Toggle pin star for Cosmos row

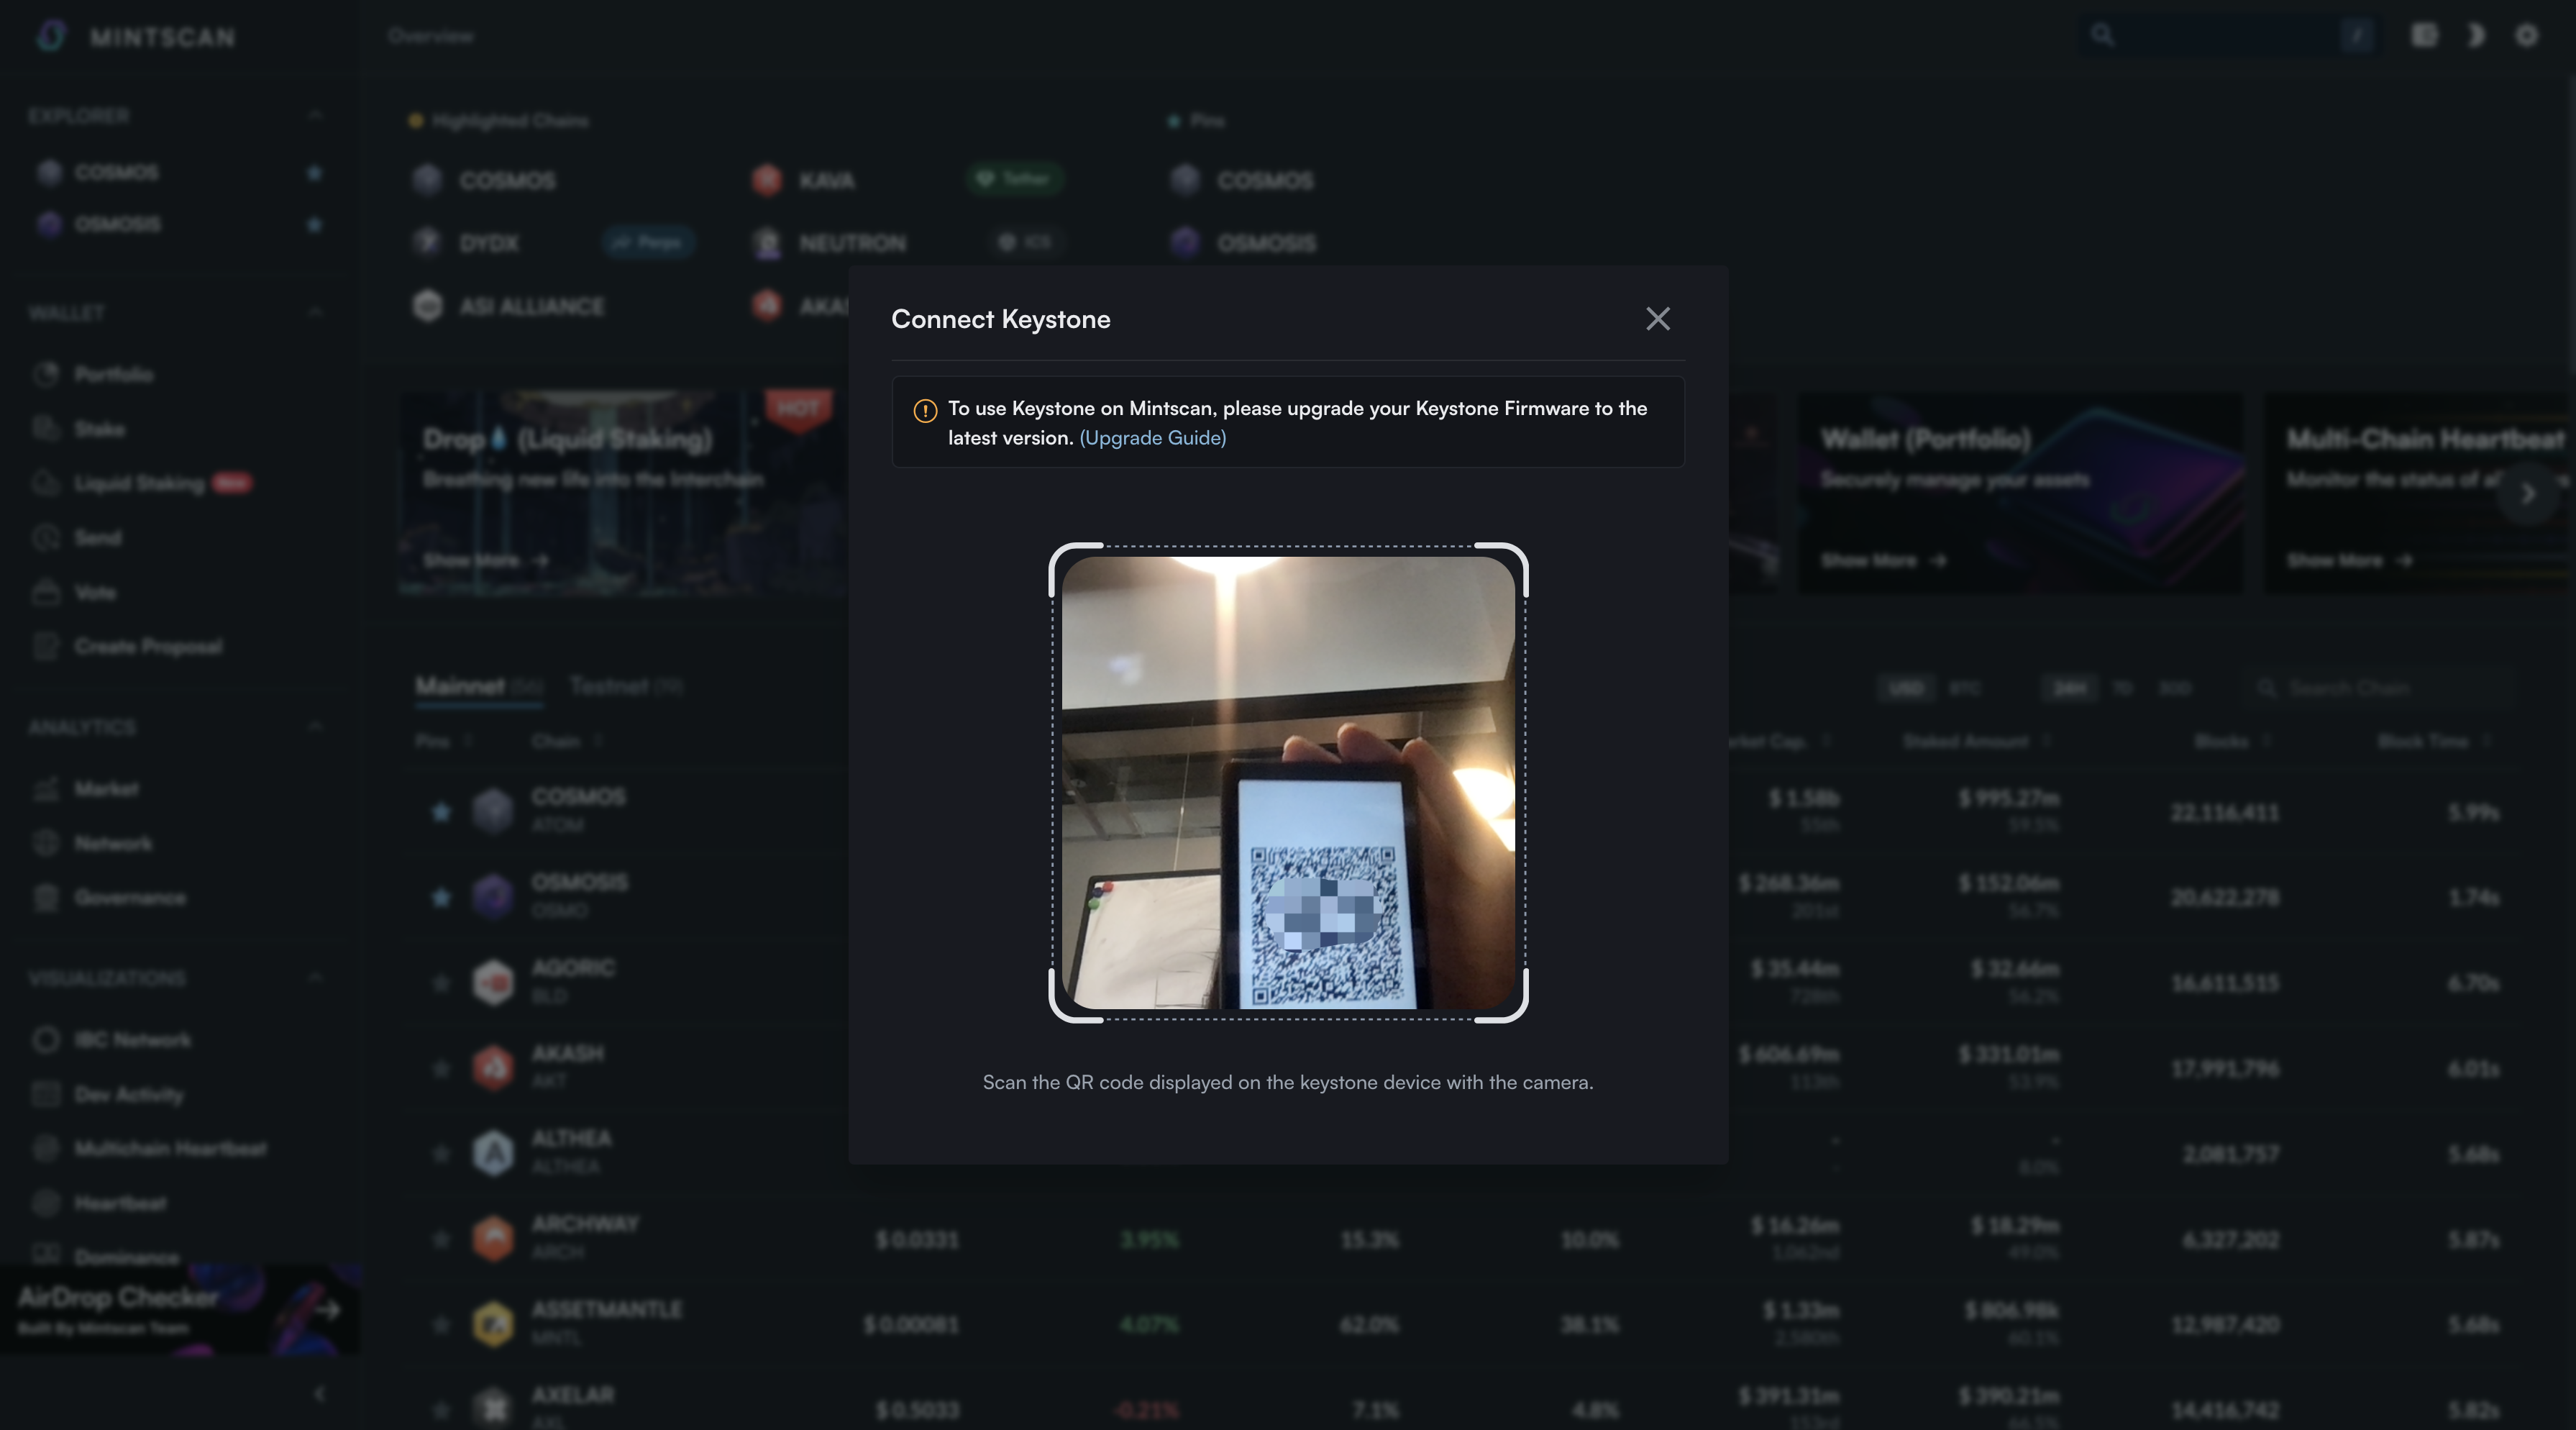coord(441,811)
